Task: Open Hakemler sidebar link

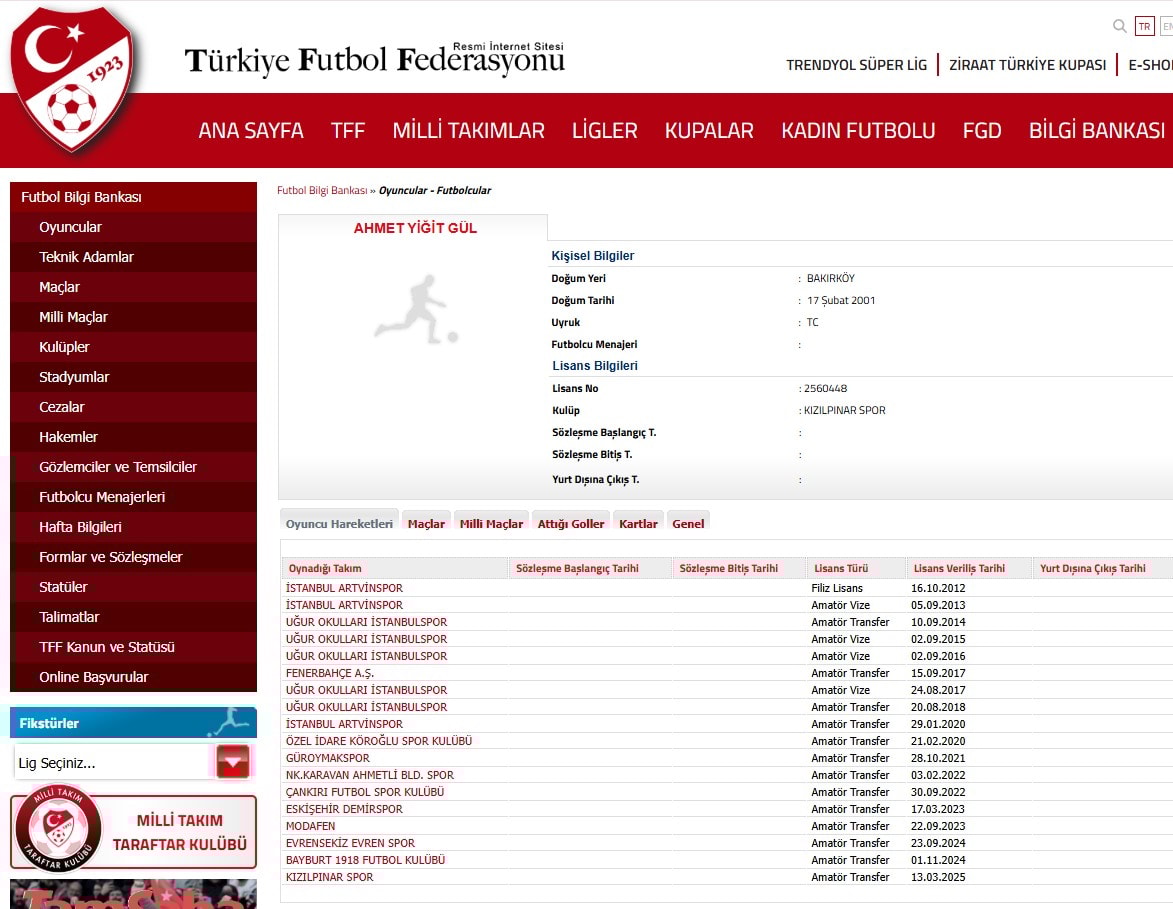Action: pos(133,437)
